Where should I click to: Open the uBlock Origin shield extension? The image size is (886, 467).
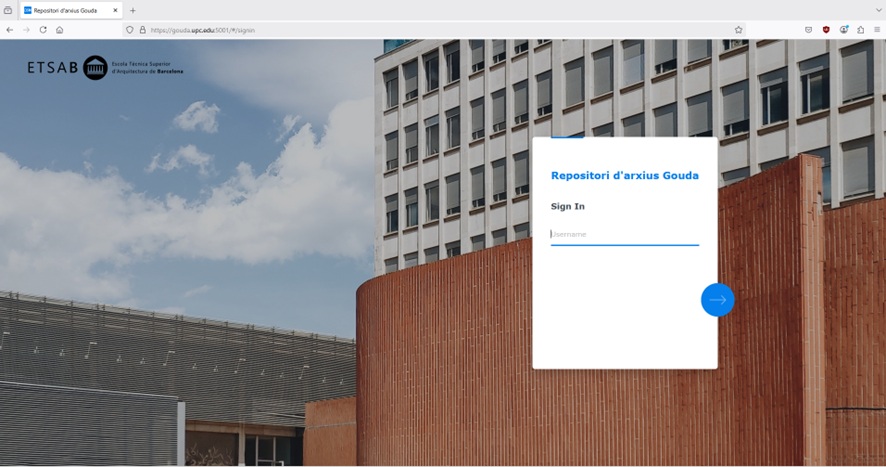click(x=826, y=30)
